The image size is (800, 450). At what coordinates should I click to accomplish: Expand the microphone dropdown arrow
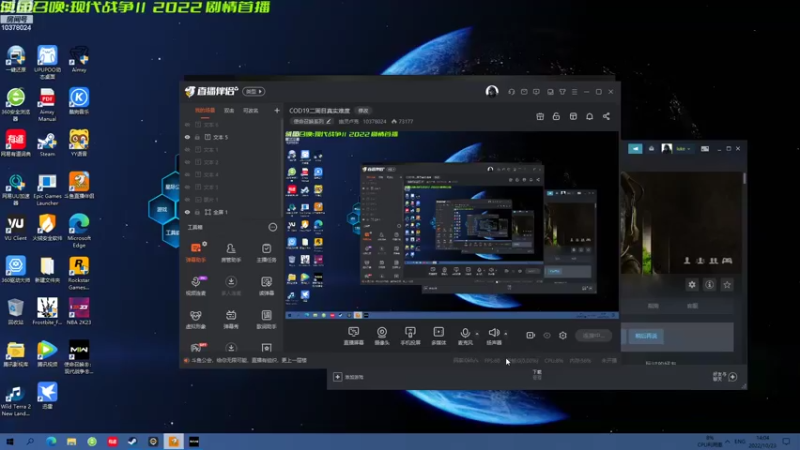tap(477, 334)
